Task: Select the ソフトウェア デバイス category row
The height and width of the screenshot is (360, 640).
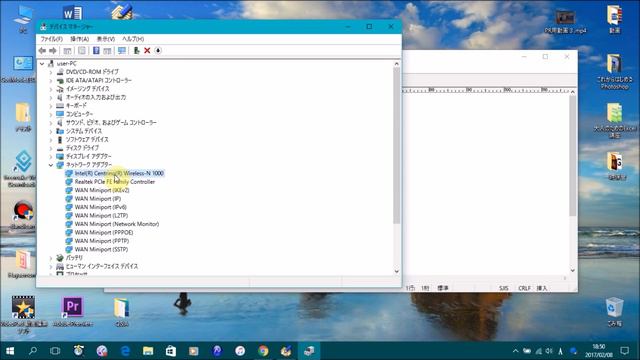Action: (87, 140)
